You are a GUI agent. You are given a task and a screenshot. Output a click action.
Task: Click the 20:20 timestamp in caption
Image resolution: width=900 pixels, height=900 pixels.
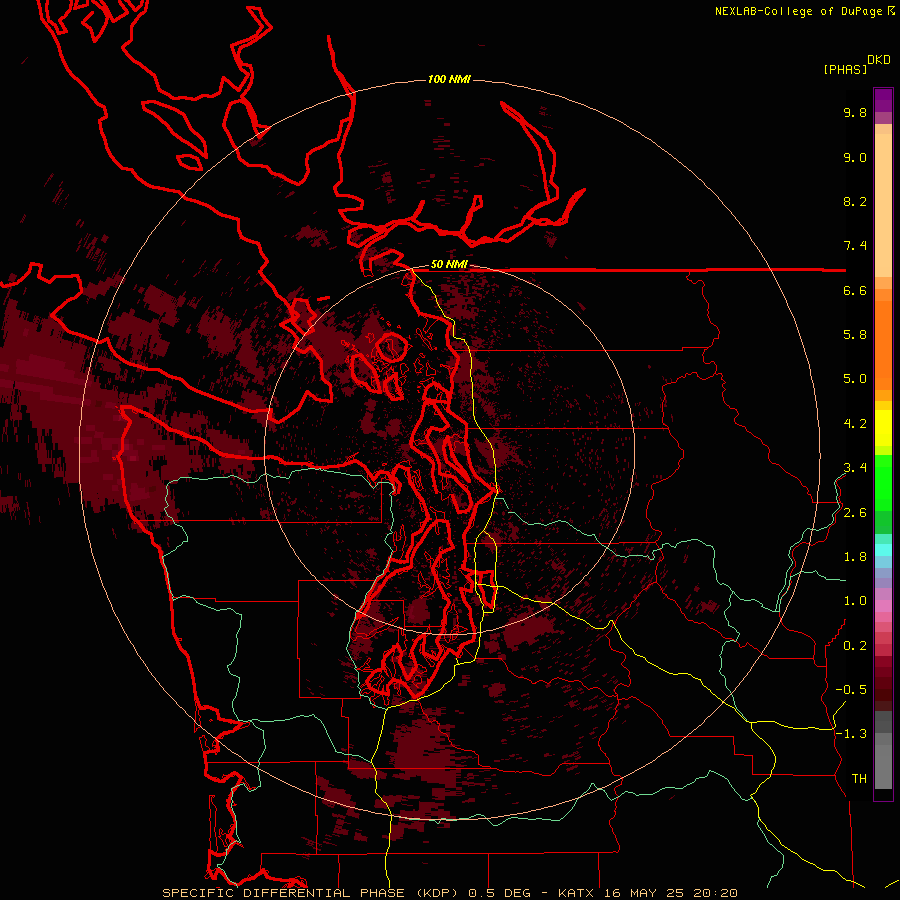714,893
